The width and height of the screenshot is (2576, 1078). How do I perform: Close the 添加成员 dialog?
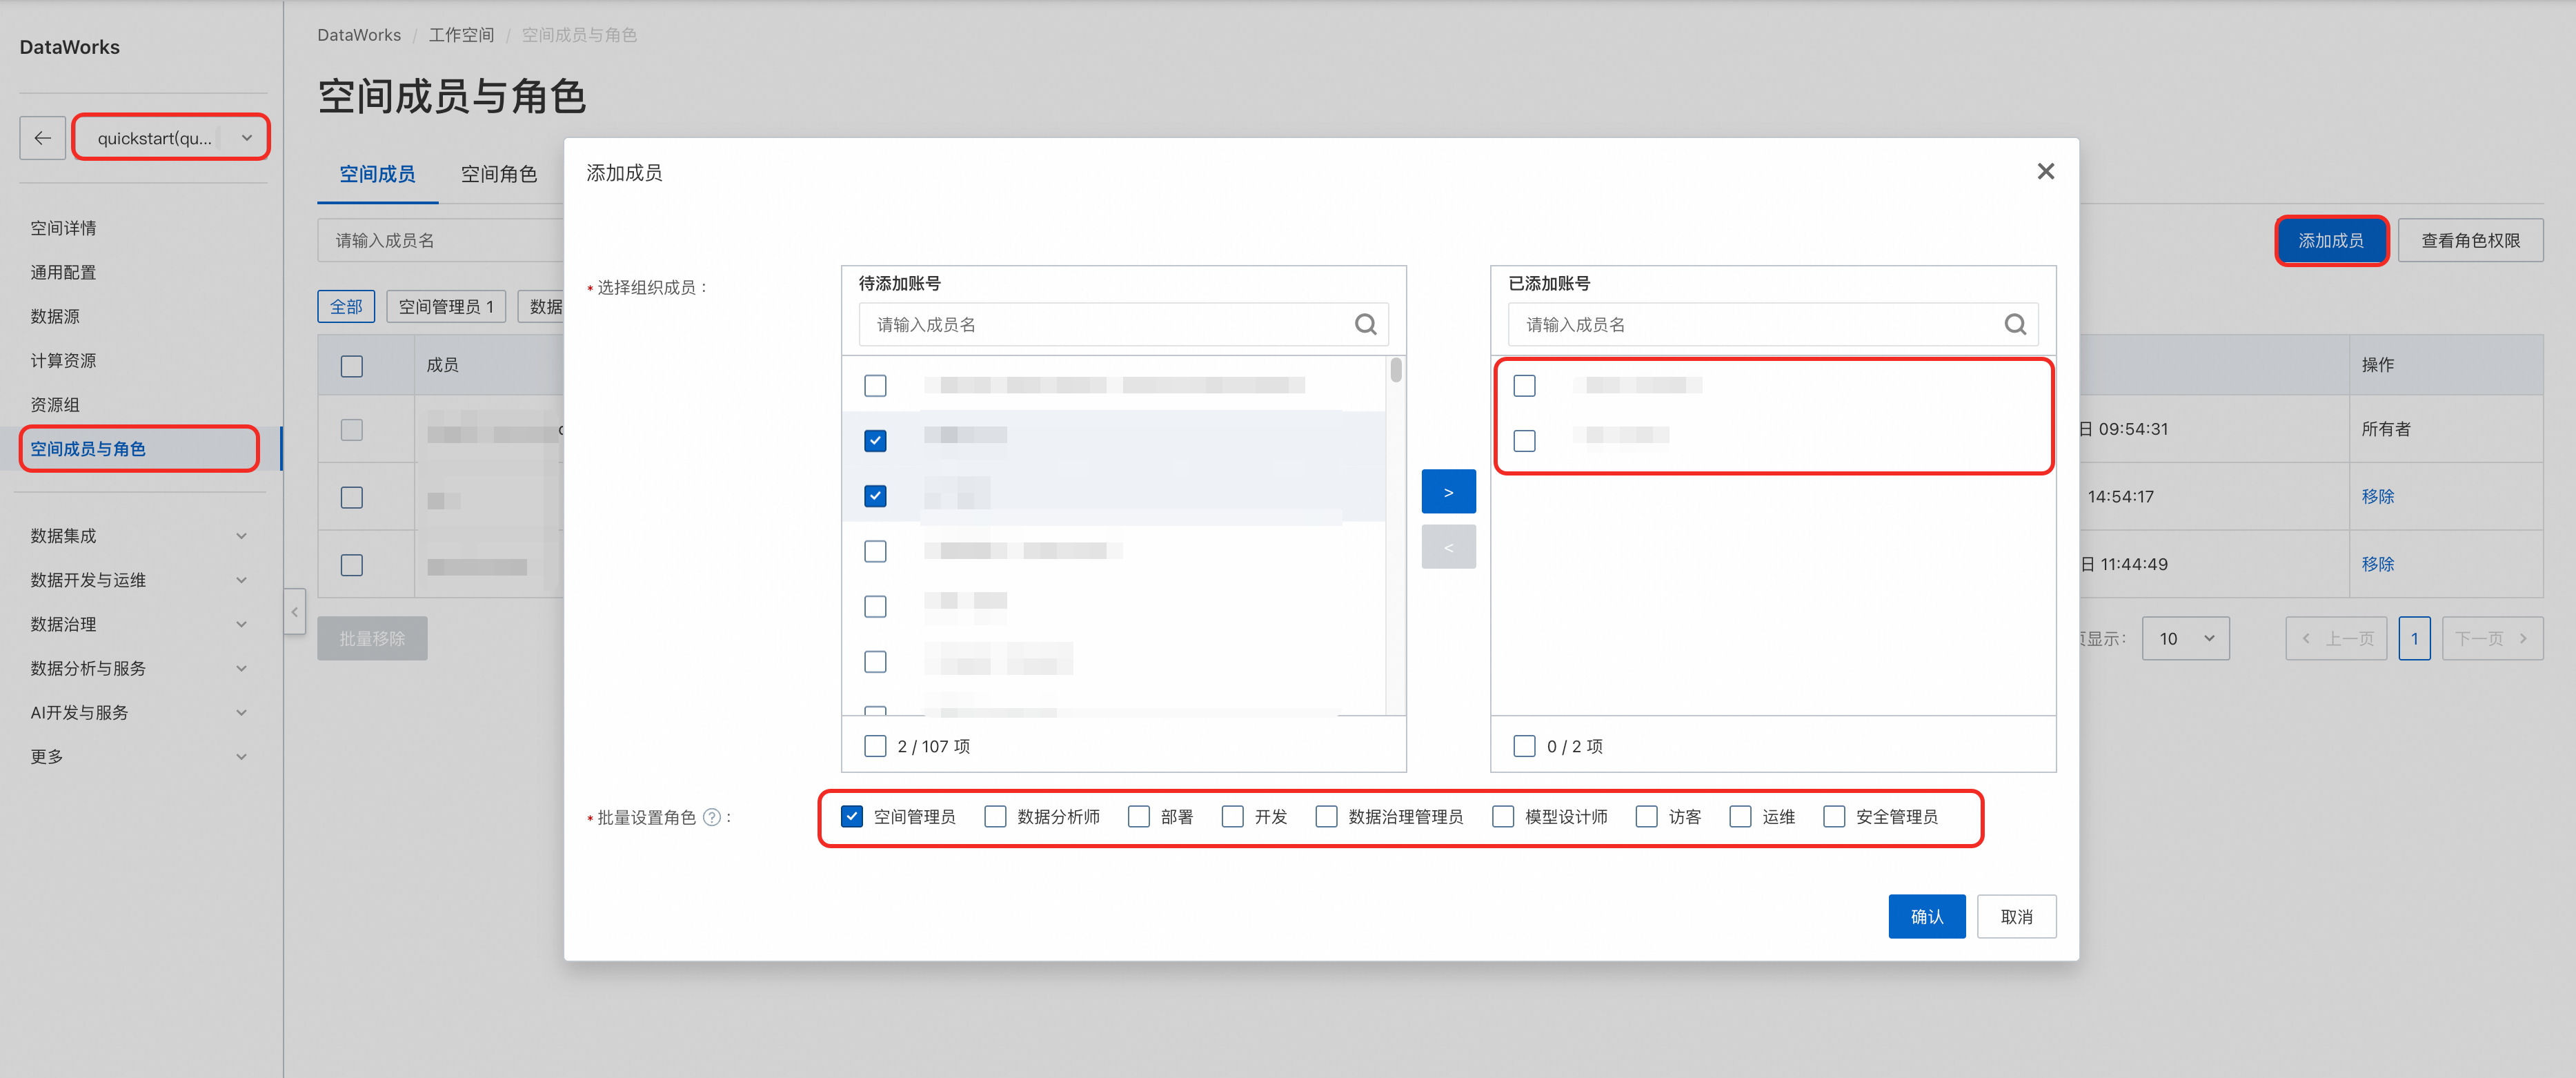click(2045, 172)
